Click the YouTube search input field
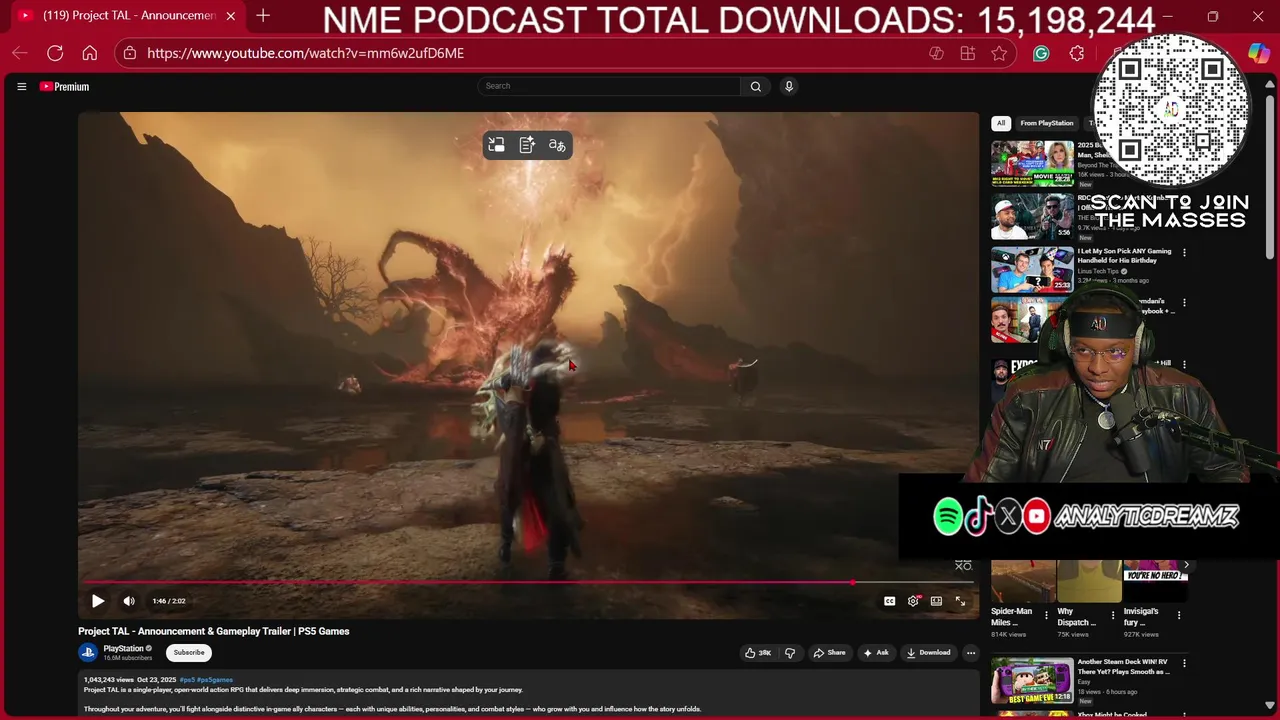The image size is (1280, 720). [609, 86]
